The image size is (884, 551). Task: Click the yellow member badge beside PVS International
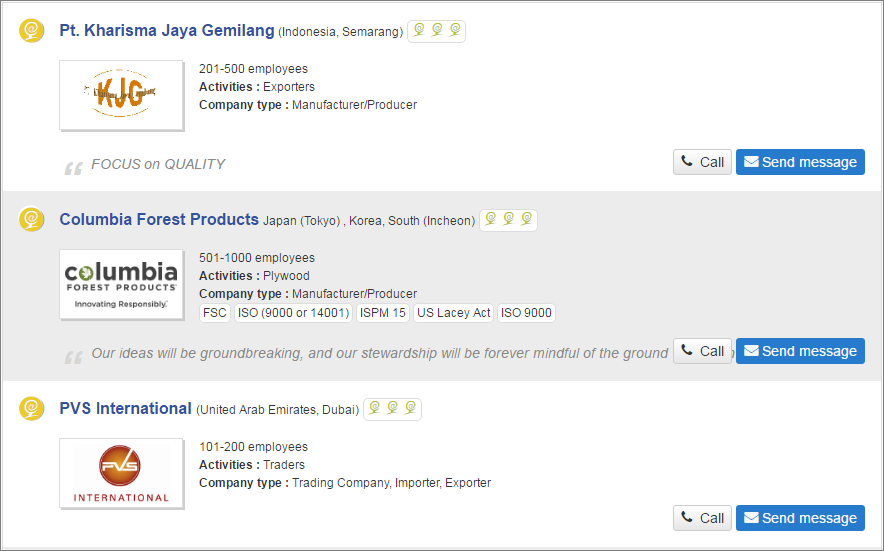click(32, 408)
